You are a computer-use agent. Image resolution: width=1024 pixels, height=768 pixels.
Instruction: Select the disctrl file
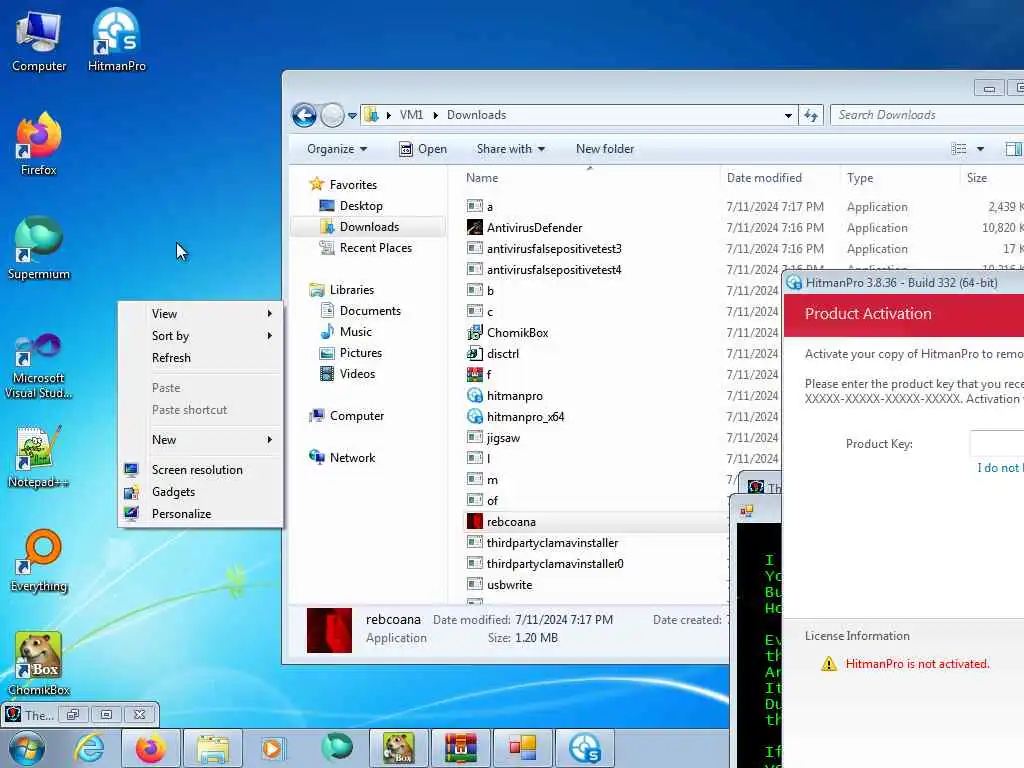pyautogui.click(x=493, y=353)
